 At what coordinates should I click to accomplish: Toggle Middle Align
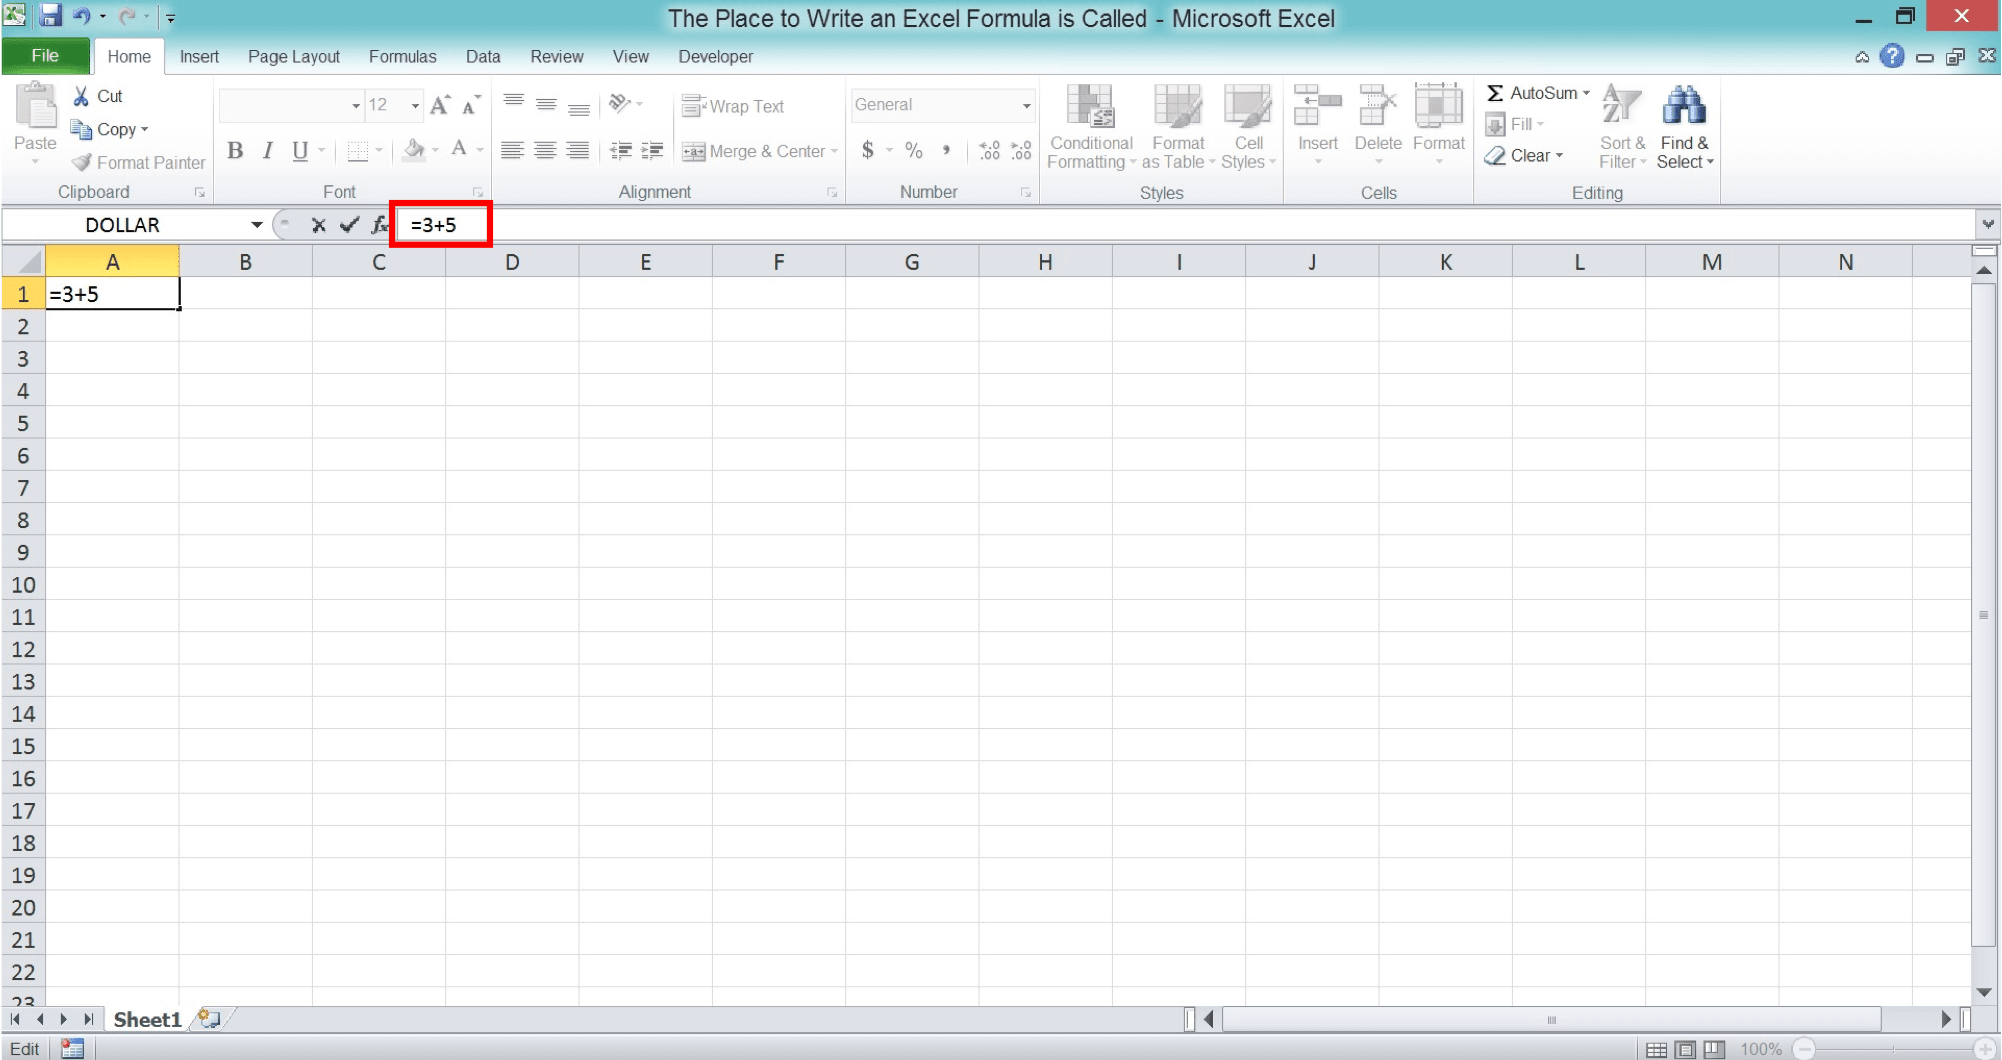tap(546, 103)
